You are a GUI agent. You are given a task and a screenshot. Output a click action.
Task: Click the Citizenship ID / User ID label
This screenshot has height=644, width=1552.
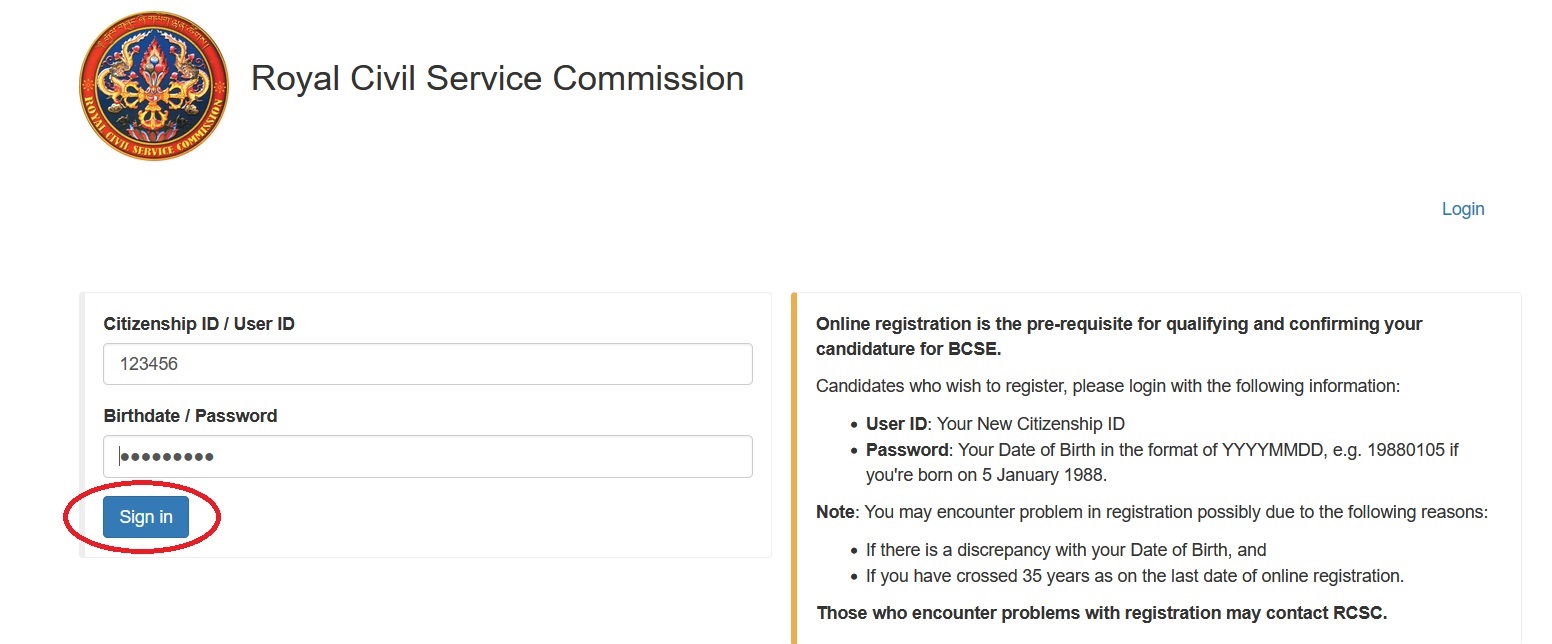point(199,324)
